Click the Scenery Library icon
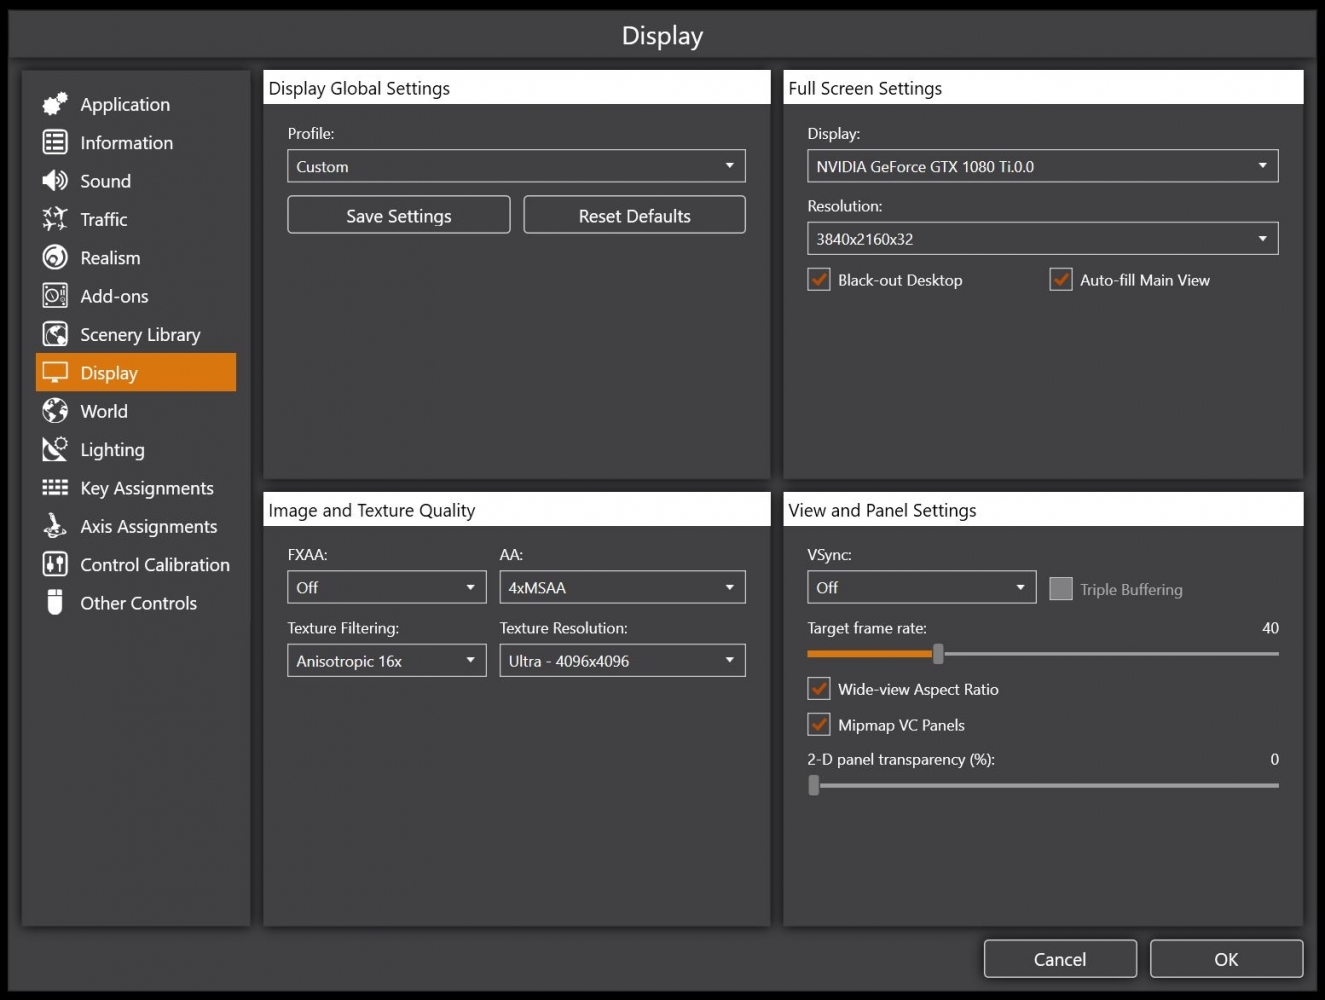Screen dimensions: 1325x1000 click(x=55, y=334)
